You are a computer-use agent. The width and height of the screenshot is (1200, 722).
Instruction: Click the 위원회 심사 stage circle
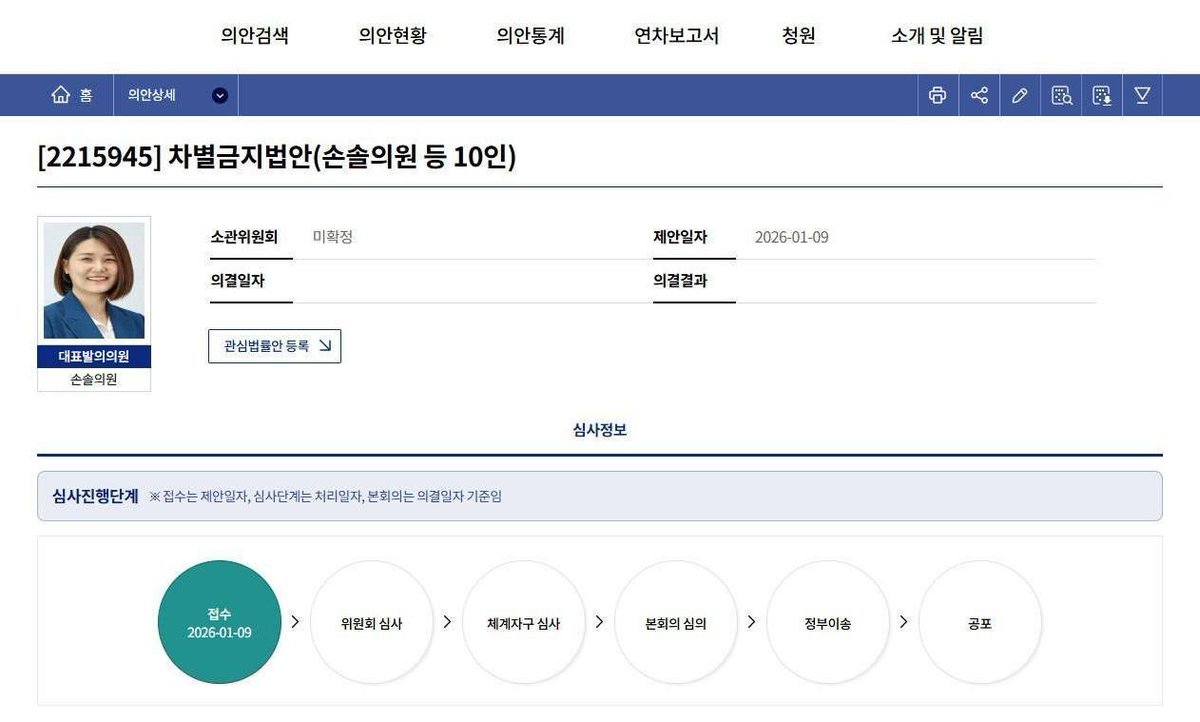click(372, 622)
